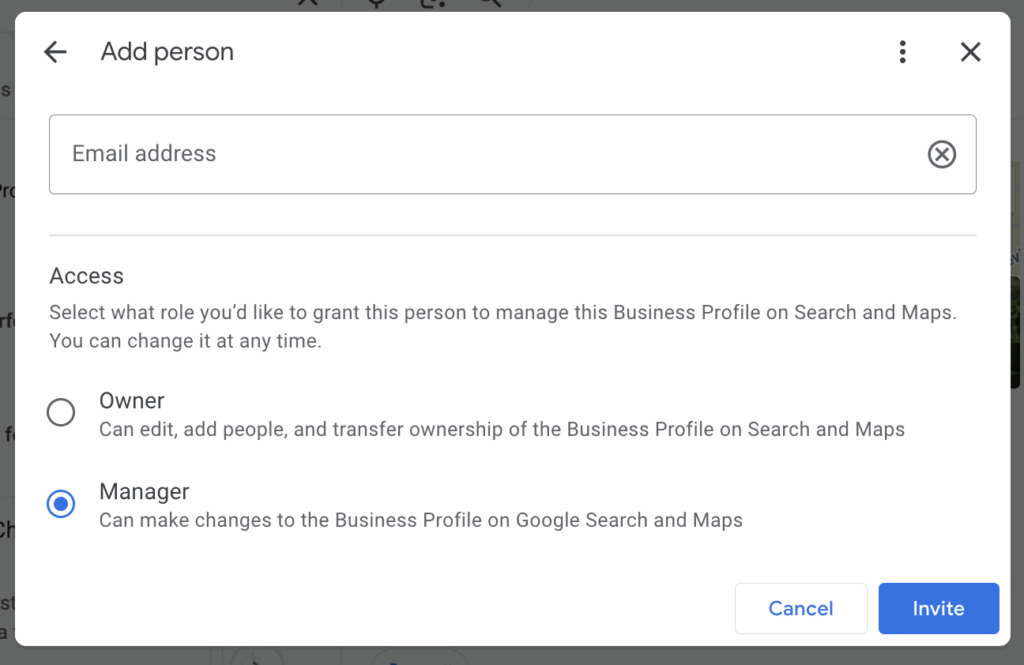This screenshot has height=665, width=1024.
Task: Click the "Manager" role label text
Action: point(144,492)
